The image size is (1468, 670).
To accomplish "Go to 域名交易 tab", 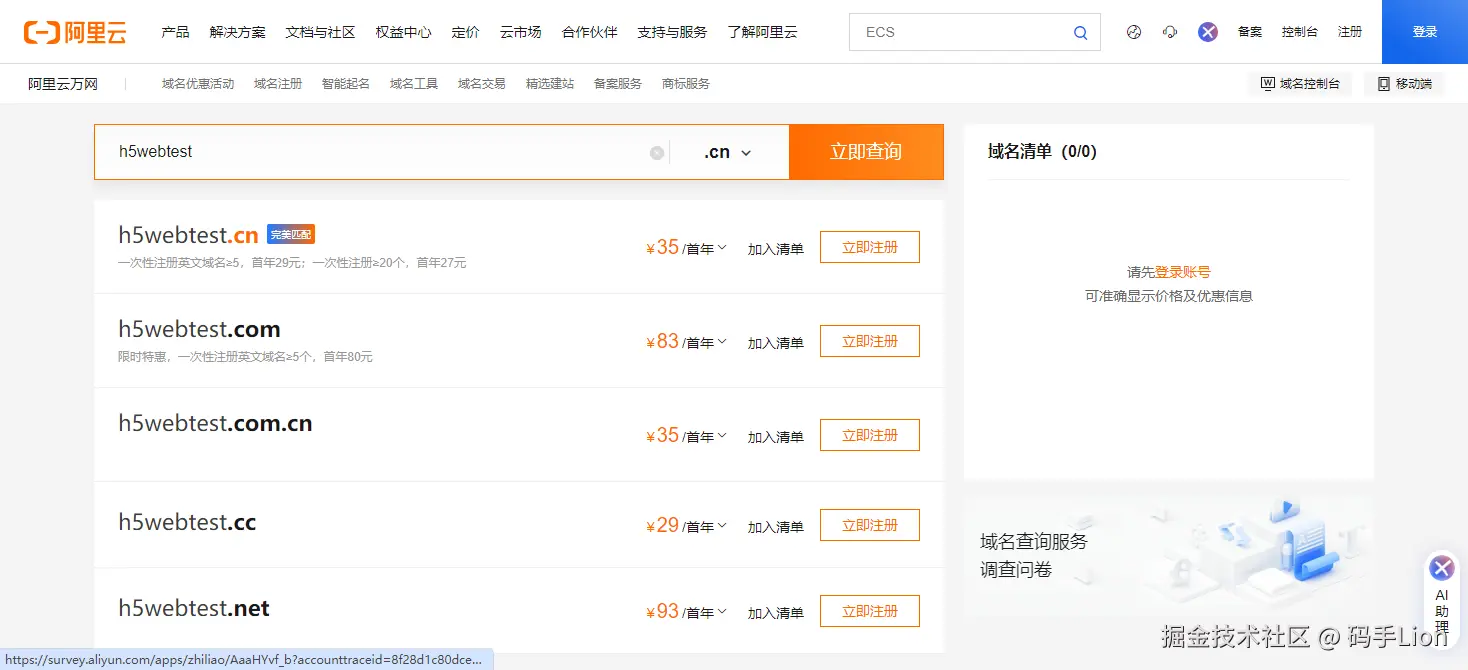I will pyautogui.click(x=482, y=84).
